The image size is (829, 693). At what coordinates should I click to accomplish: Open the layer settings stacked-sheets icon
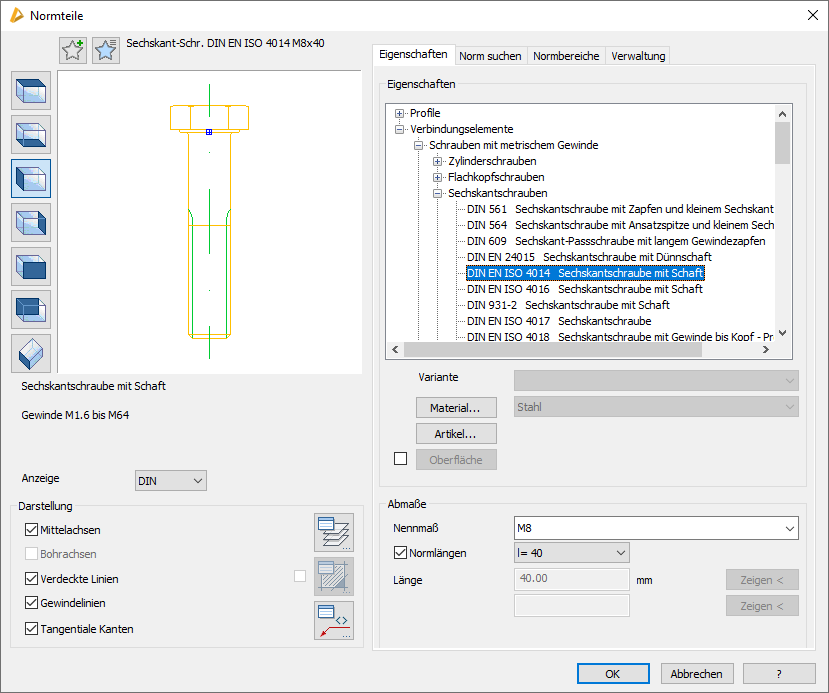pyautogui.click(x=333, y=532)
